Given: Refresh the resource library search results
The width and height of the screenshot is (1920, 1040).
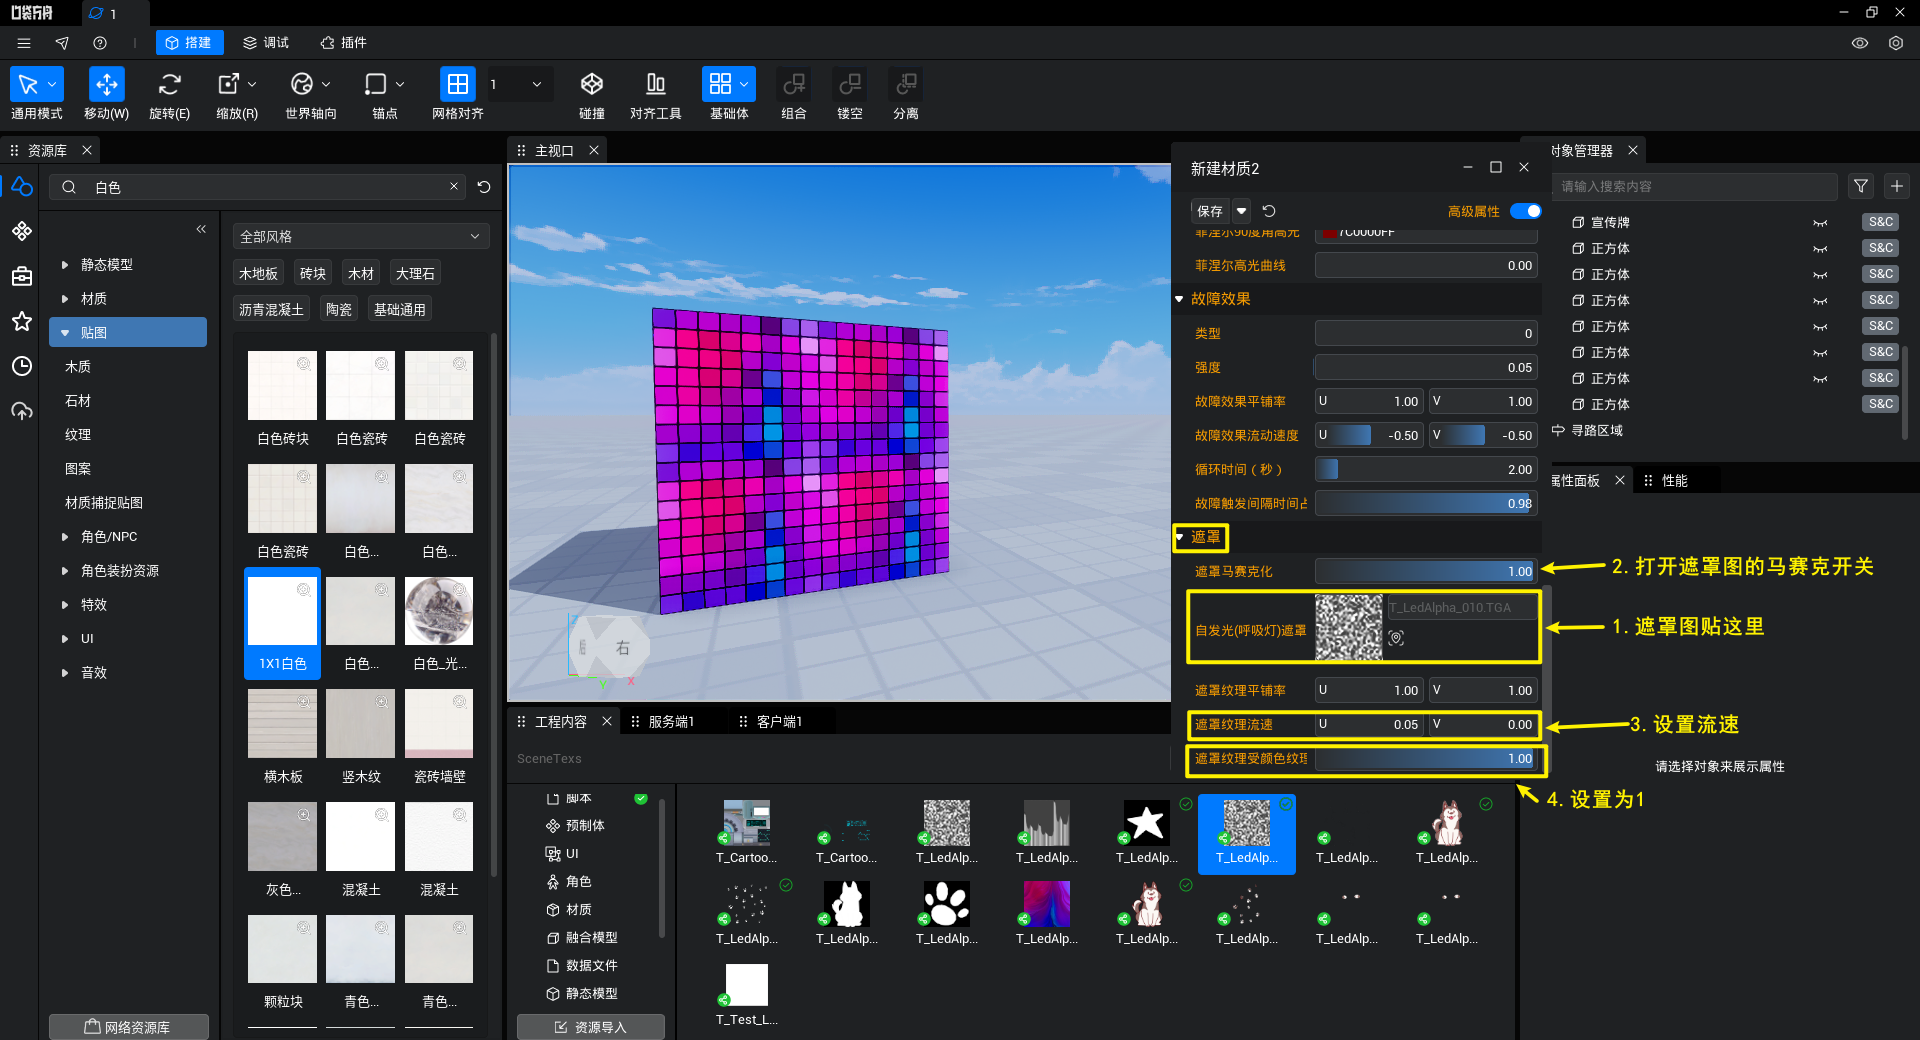Looking at the screenshot, I should pyautogui.click(x=484, y=187).
